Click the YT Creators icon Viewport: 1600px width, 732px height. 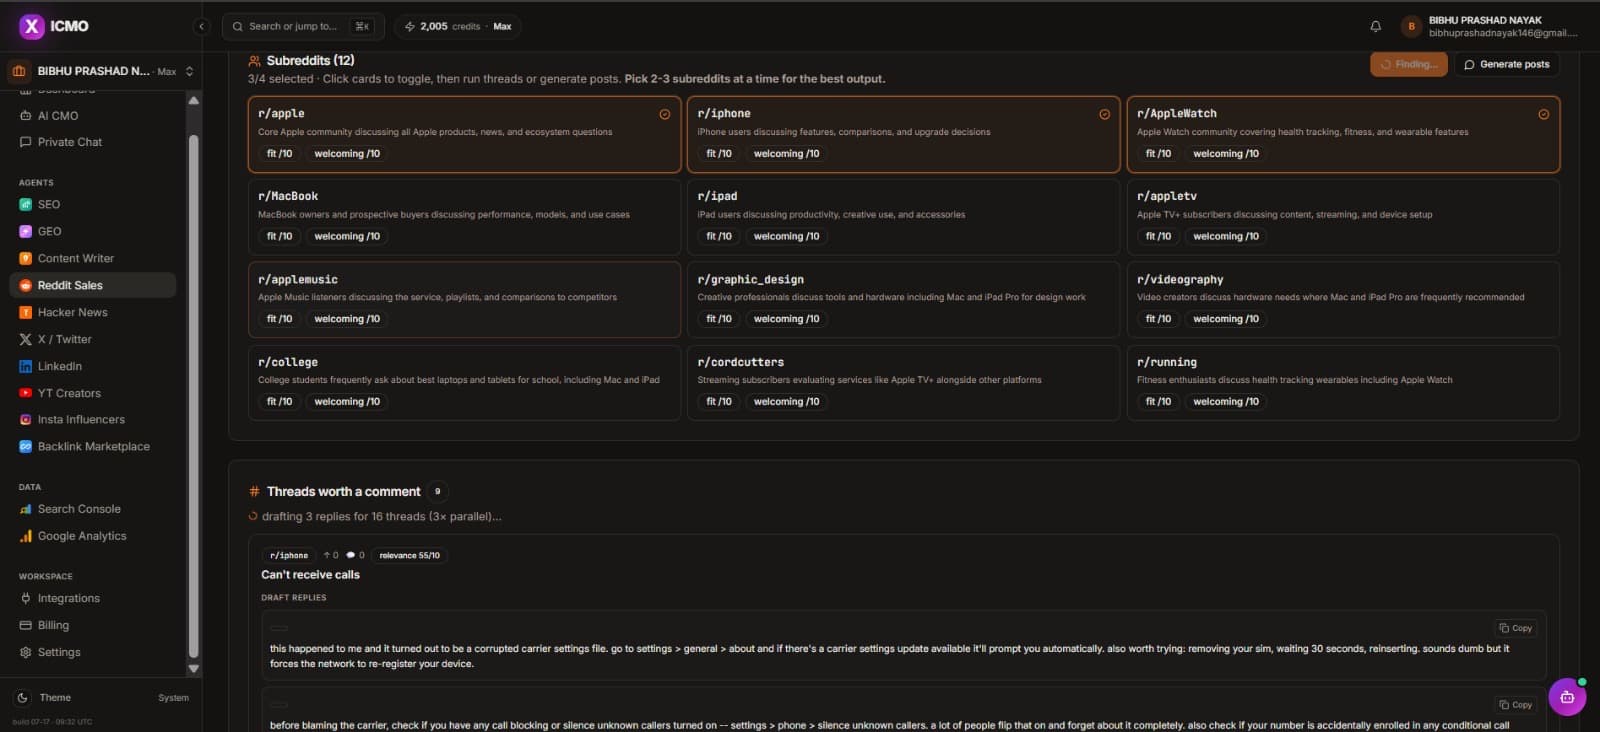[x=26, y=393]
